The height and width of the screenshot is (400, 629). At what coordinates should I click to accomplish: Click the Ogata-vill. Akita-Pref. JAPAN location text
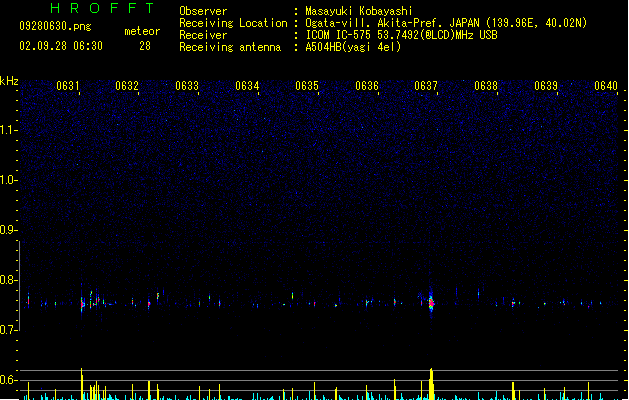446,23
